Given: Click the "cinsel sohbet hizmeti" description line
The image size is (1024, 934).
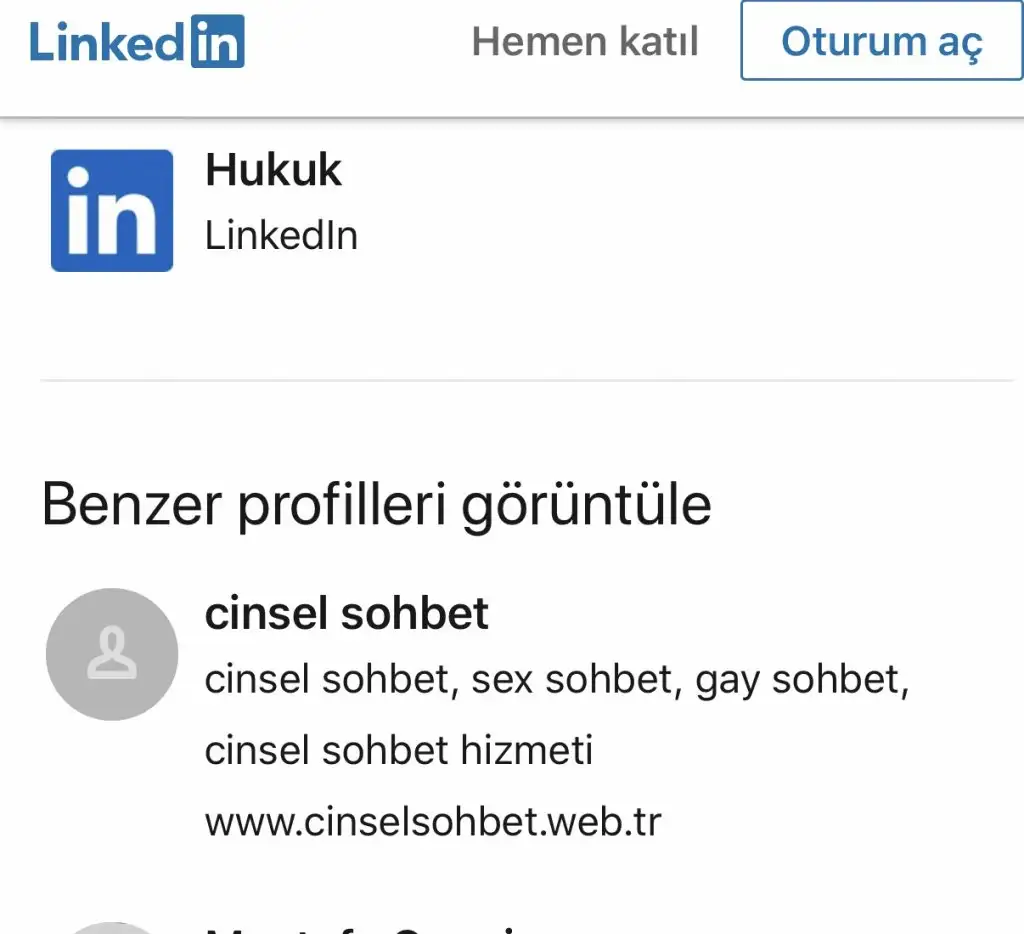Looking at the screenshot, I should [399, 750].
